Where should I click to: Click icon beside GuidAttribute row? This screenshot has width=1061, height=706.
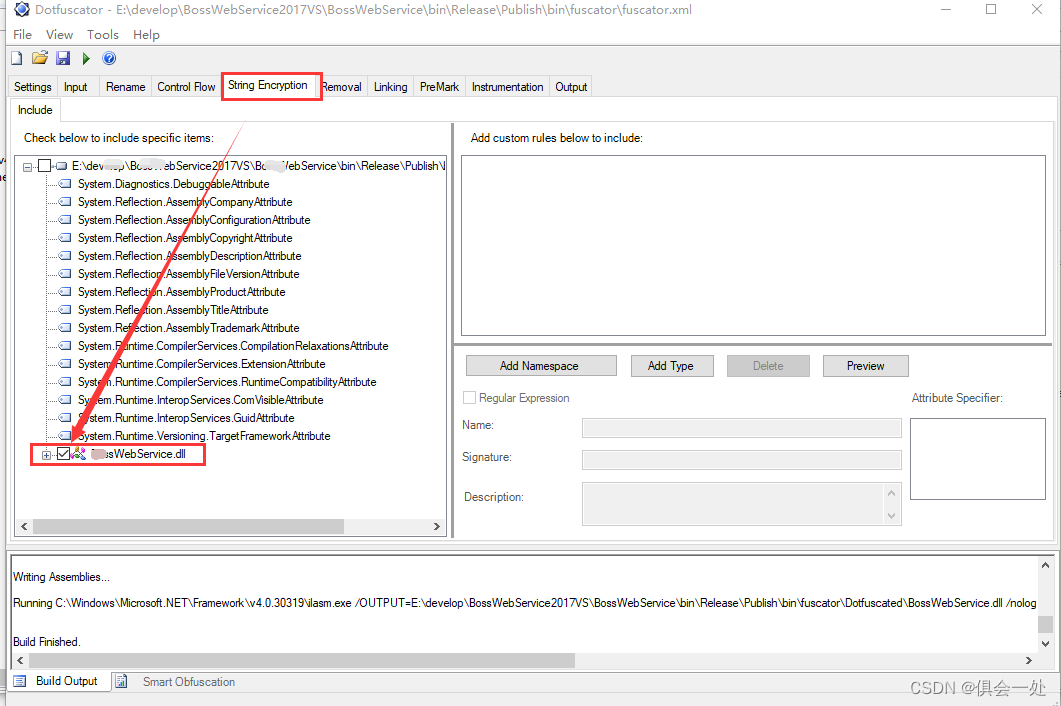[65, 418]
